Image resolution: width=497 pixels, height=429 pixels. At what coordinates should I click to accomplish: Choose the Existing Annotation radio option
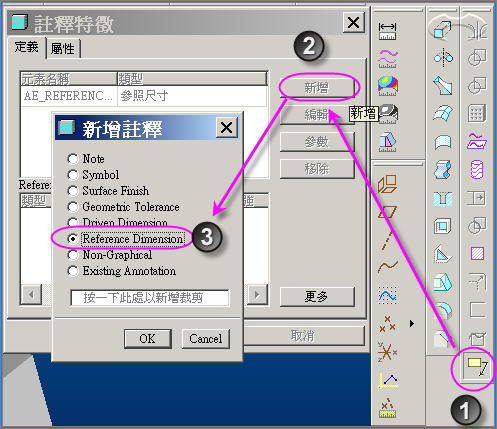point(122,271)
